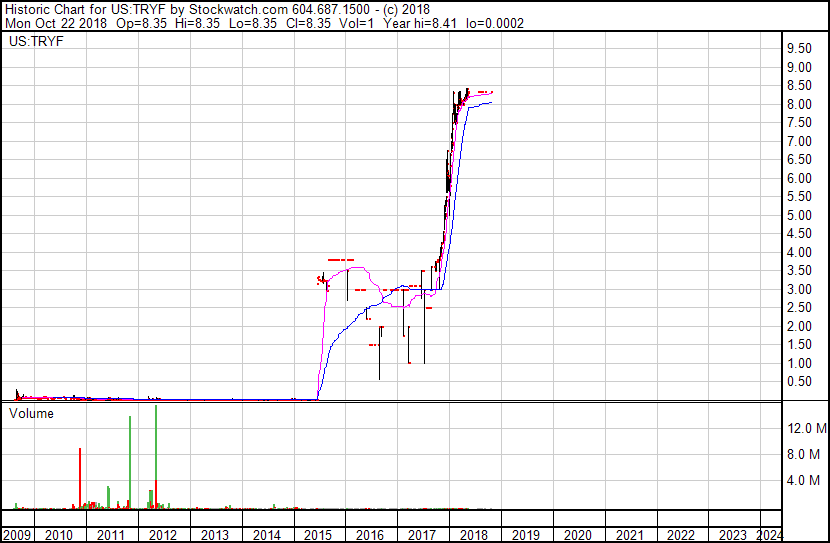Image resolution: width=830 pixels, height=543 pixels.
Task: Select the 2011 year label
Action: tap(111, 535)
